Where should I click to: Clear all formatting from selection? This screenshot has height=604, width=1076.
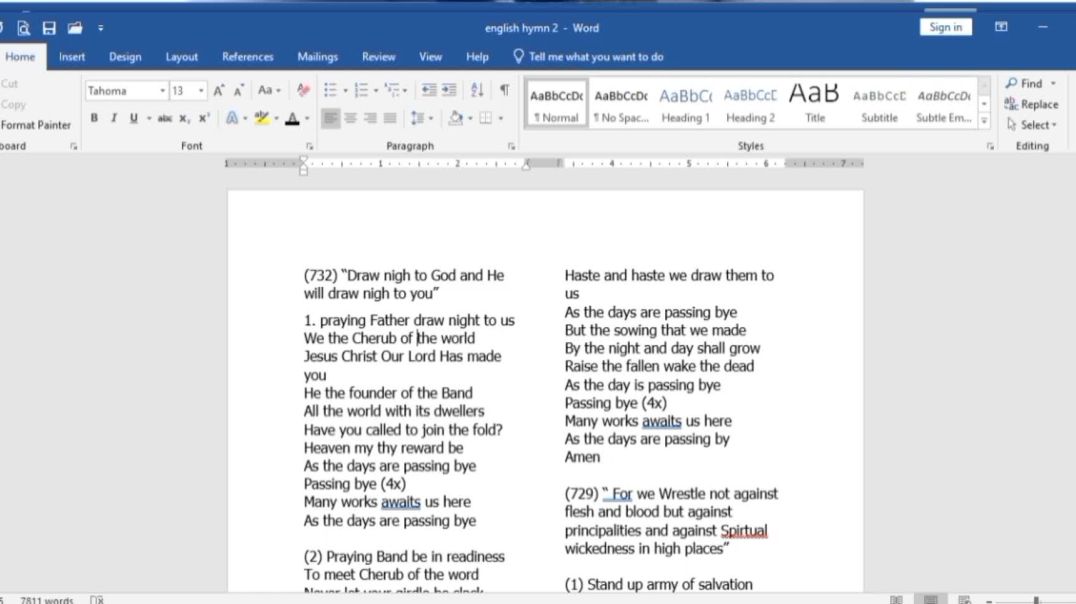tap(303, 90)
